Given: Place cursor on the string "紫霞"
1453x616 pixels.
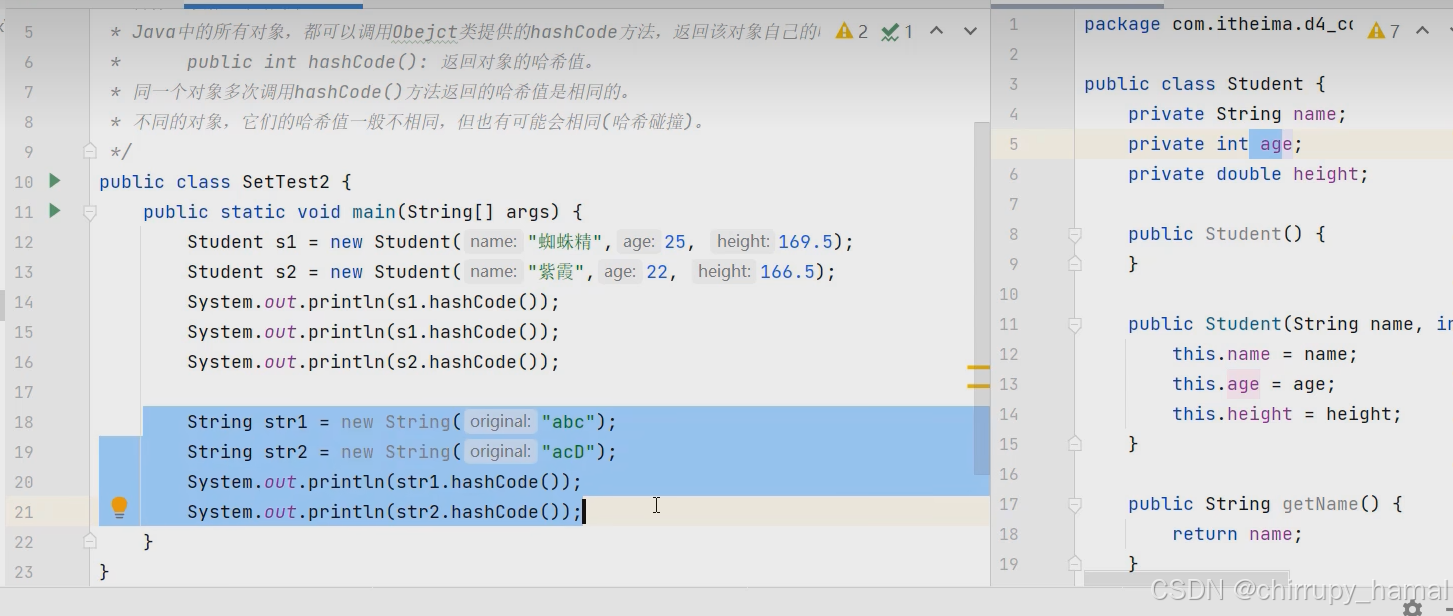Looking at the screenshot, I should pyautogui.click(x=558, y=272).
